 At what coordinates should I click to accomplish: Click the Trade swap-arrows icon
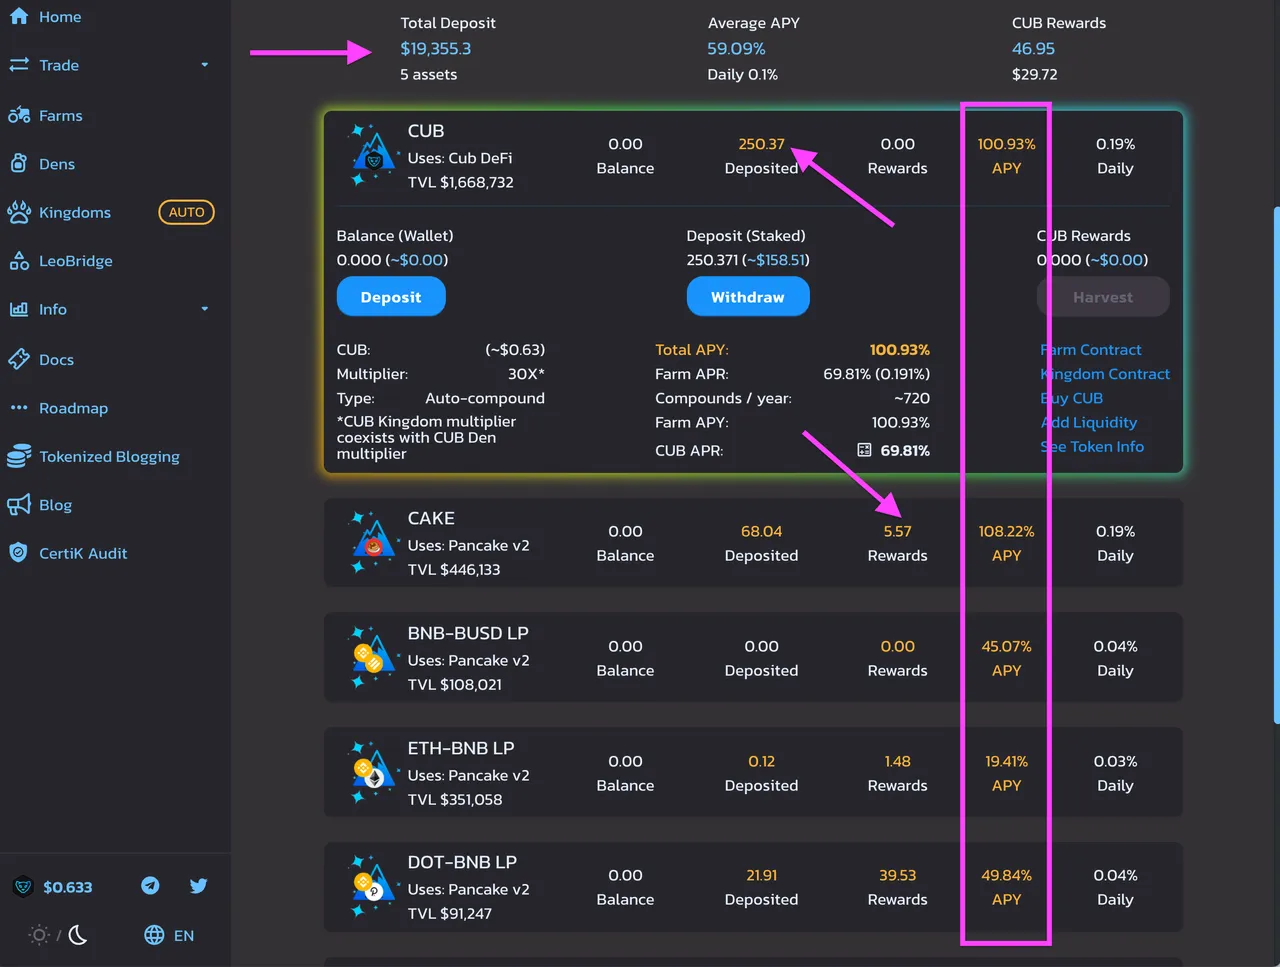tap(18, 64)
